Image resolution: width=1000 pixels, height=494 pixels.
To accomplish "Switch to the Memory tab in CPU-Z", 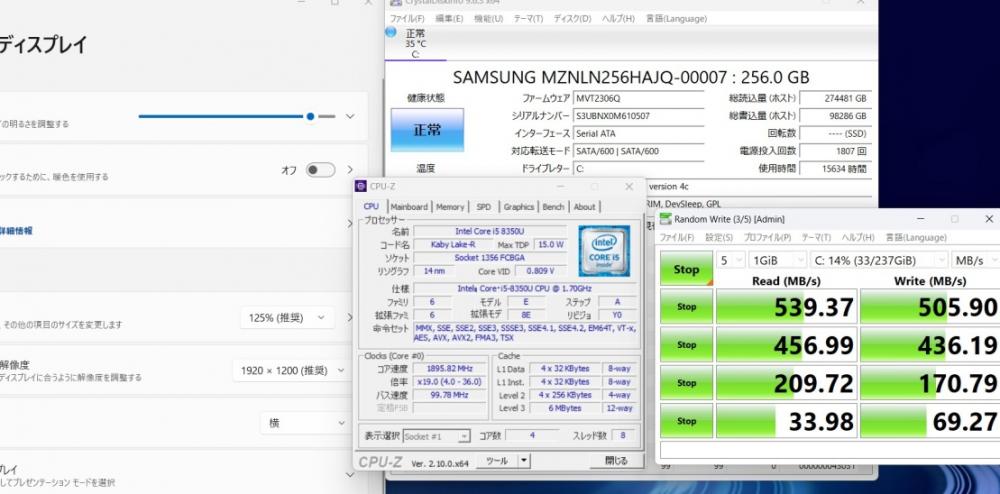I will pyautogui.click(x=450, y=207).
